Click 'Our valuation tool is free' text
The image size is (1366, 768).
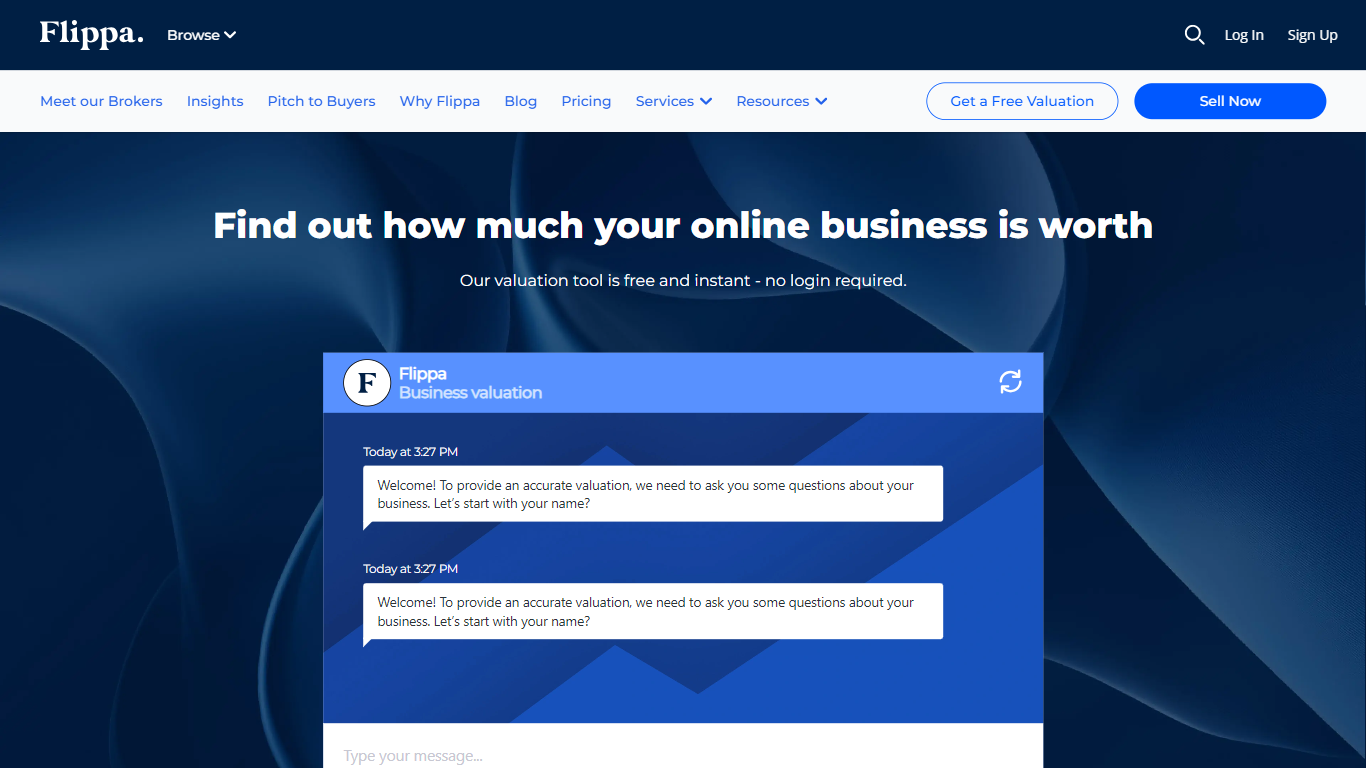click(x=683, y=281)
